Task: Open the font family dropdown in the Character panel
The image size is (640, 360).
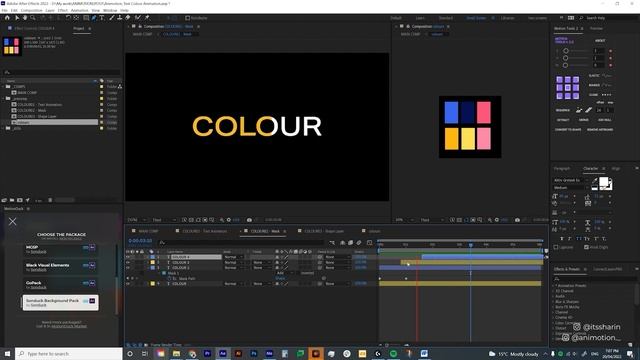Action: pos(570,180)
